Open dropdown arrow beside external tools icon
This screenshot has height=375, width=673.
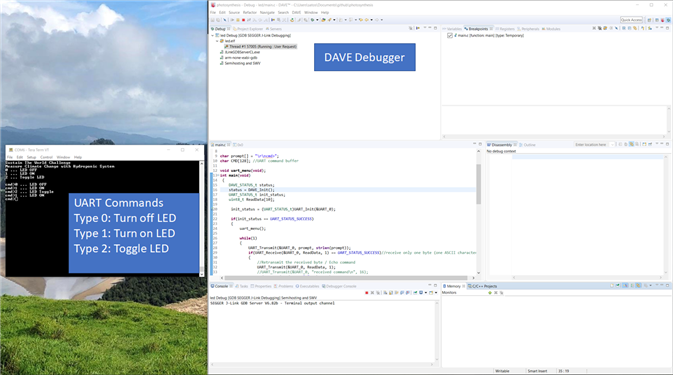334,20
